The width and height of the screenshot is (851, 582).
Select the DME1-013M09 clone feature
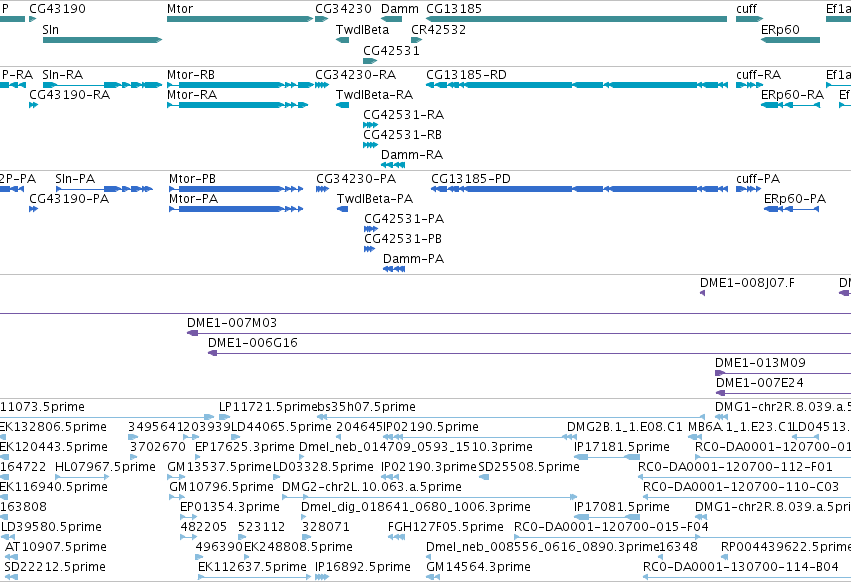tap(783, 373)
